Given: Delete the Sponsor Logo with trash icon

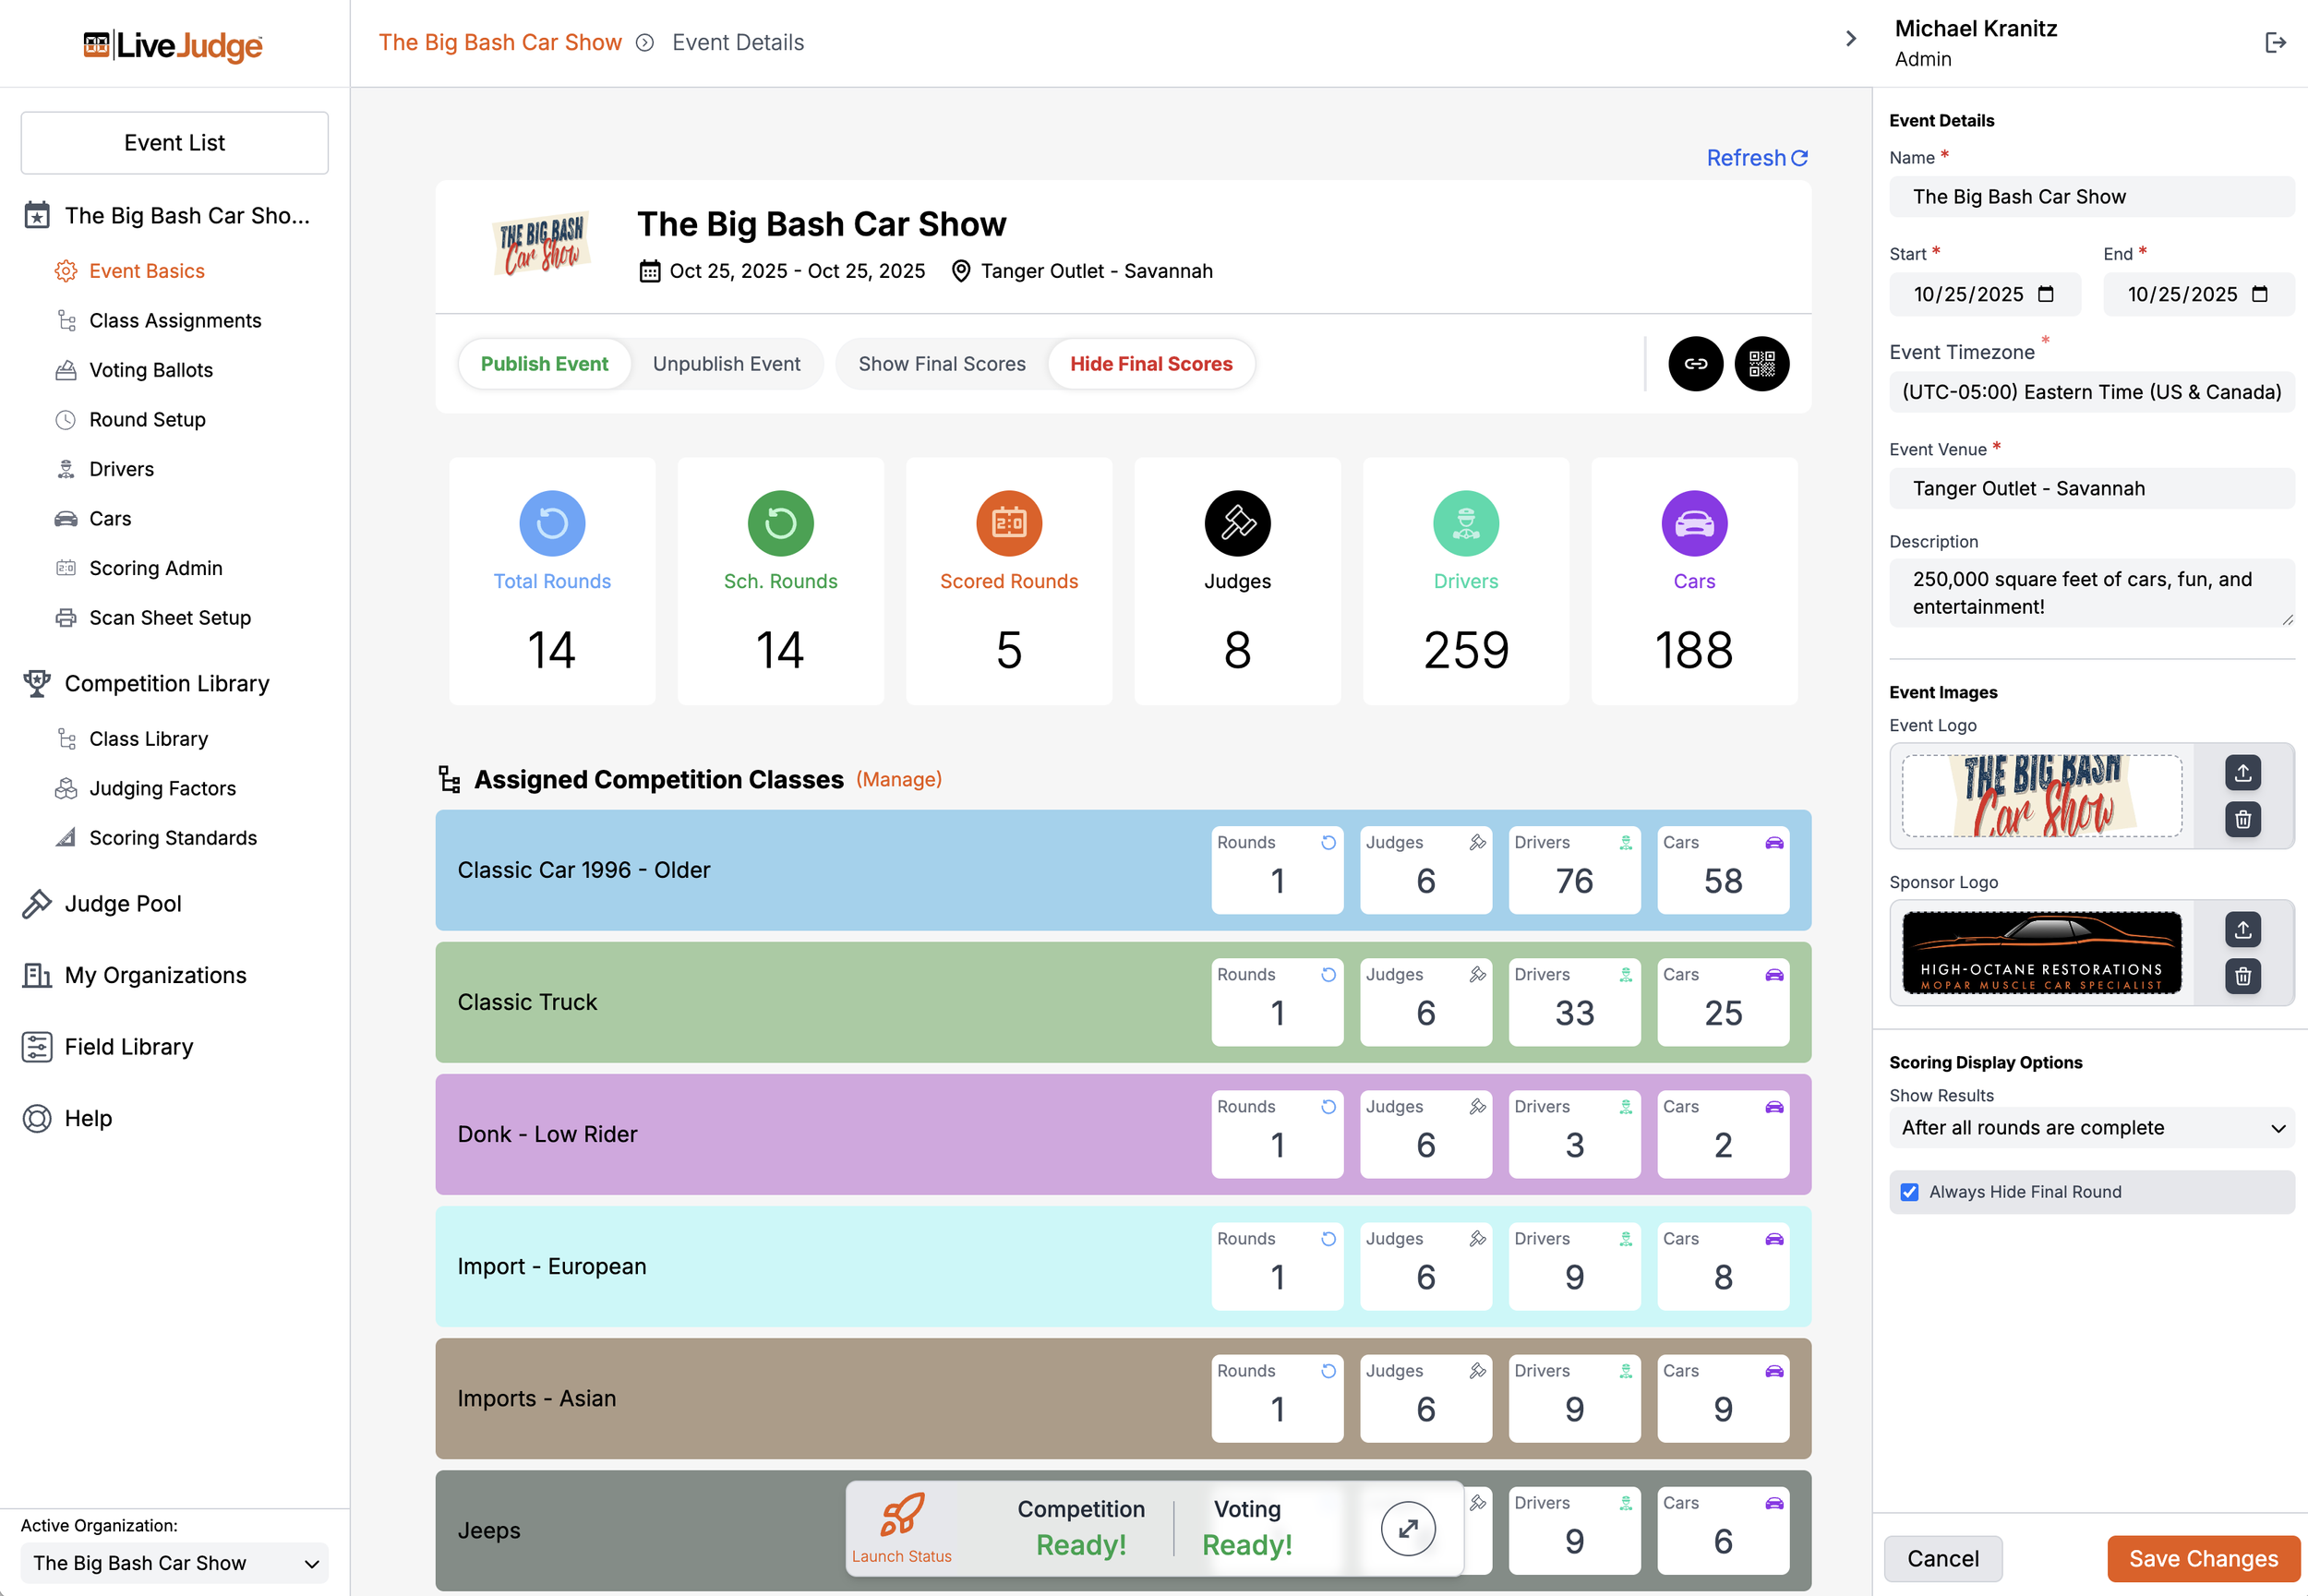Looking at the screenshot, I should [2242, 976].
